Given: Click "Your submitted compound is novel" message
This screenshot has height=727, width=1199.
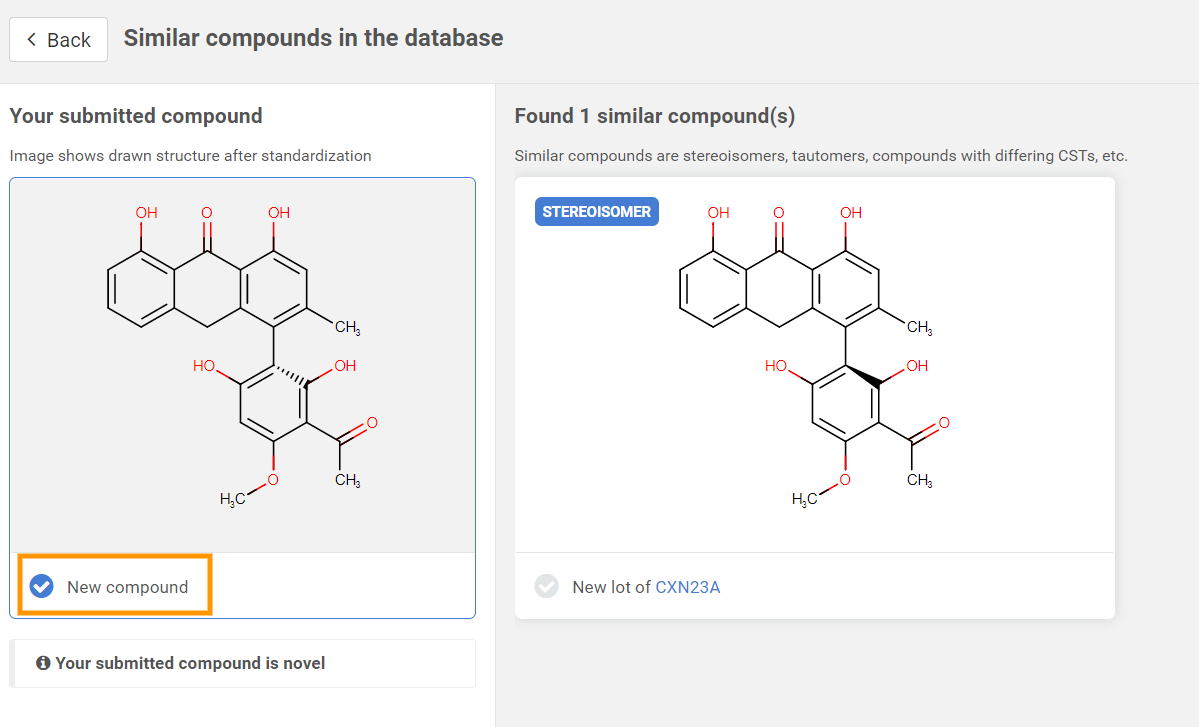Looking at the screenshot, I should click(190, 663).
